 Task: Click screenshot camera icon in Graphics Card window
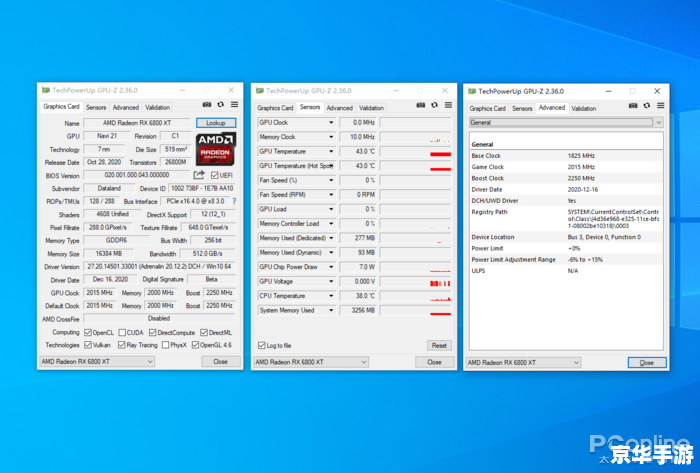click(207, 104)
